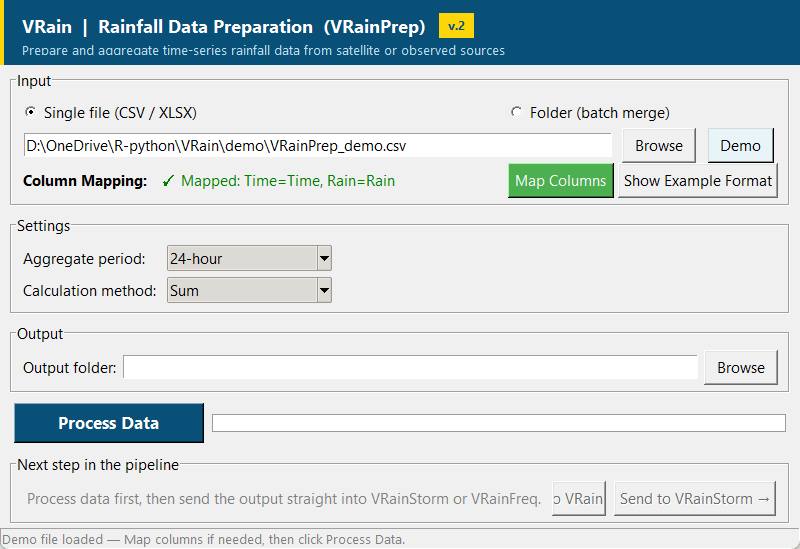Select Single file (CSV / XLSX) option
Image resolution: width=800 pixels, height=549 pixels.
pyautogui.click(x=111, y=113)
